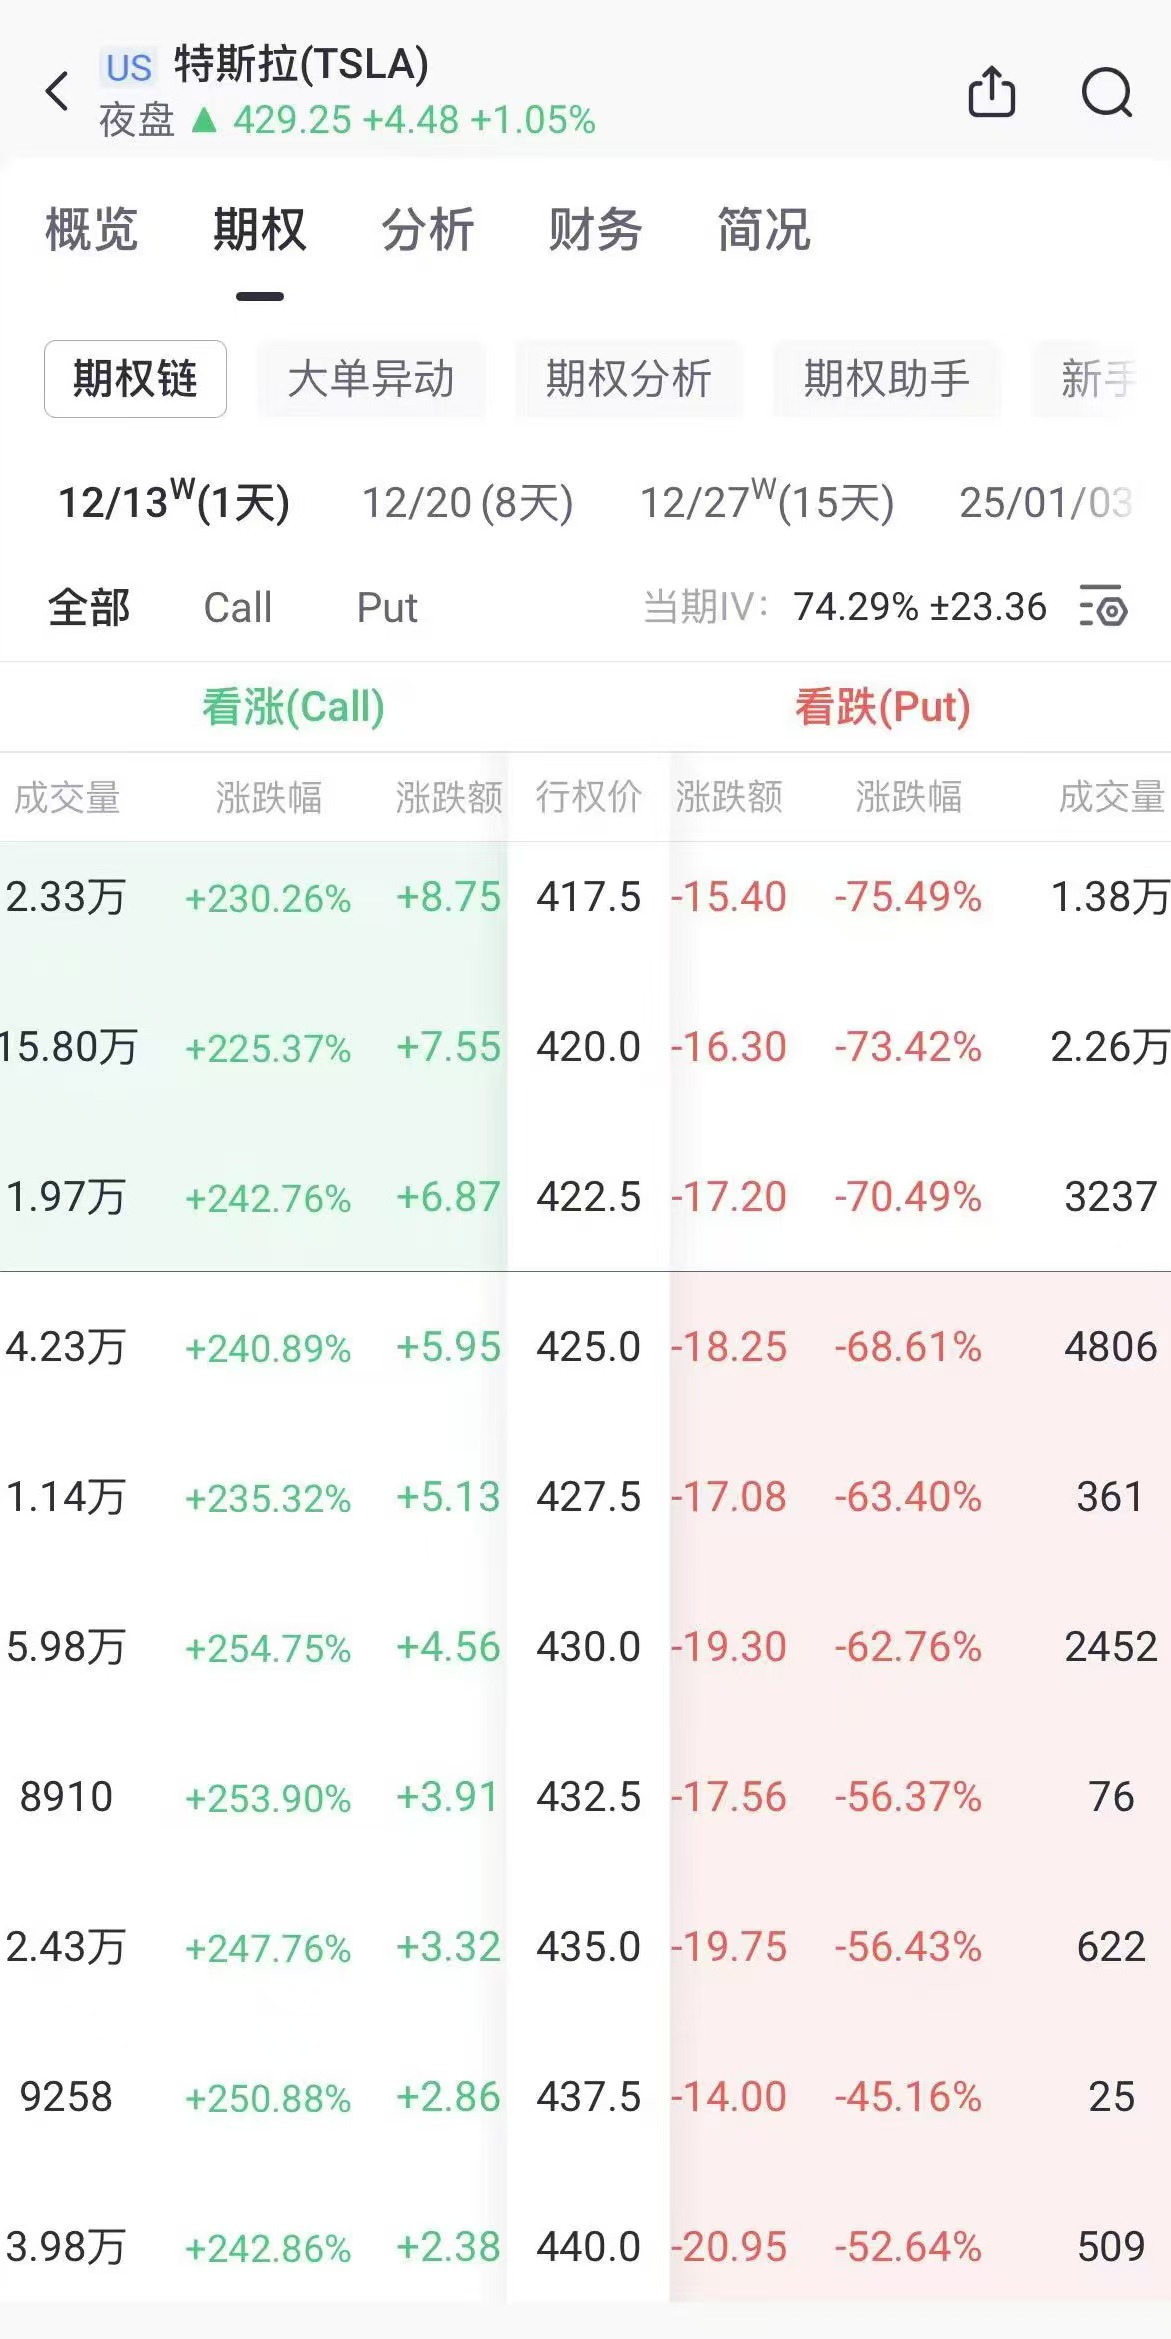Tap the back arrow icon
This screenshot has height=2339, width=1171.
(58, 92)
